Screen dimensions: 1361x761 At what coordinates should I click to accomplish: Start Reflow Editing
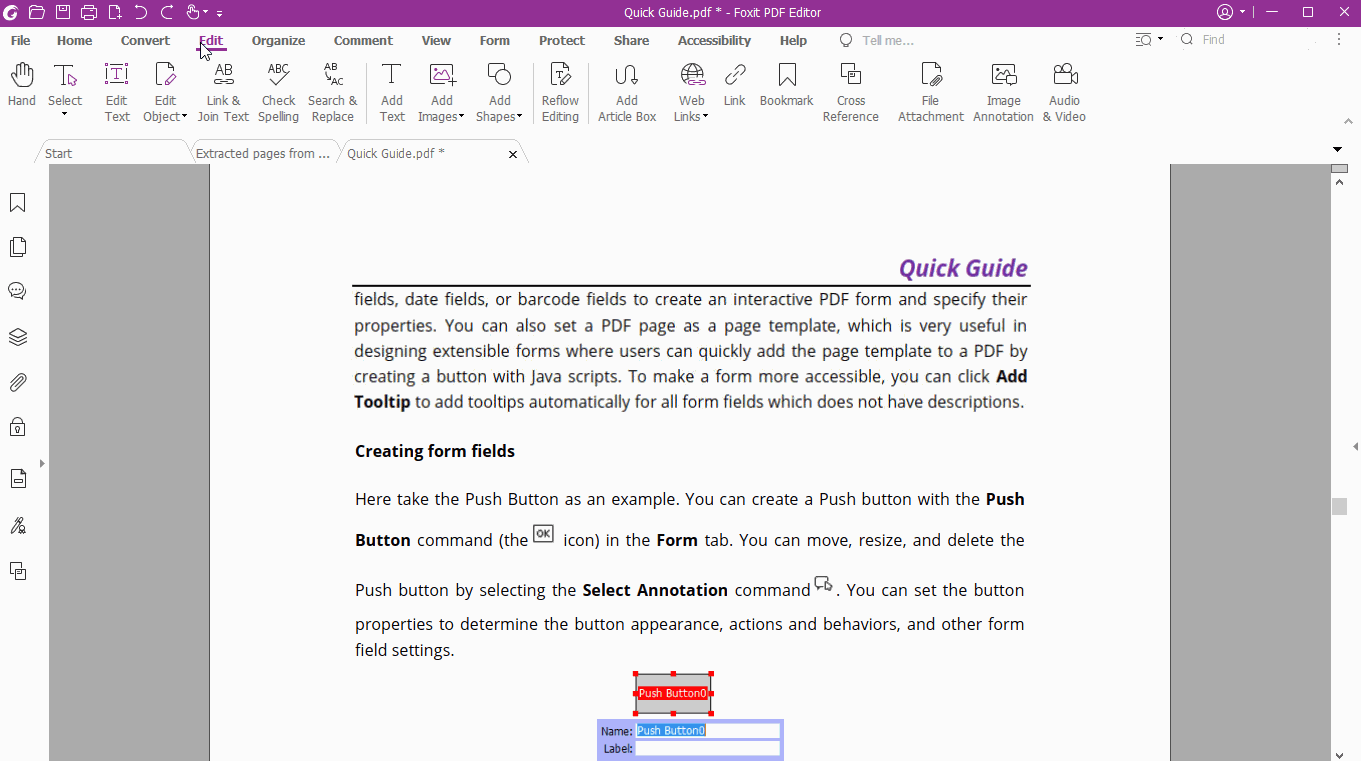[560, 93]
